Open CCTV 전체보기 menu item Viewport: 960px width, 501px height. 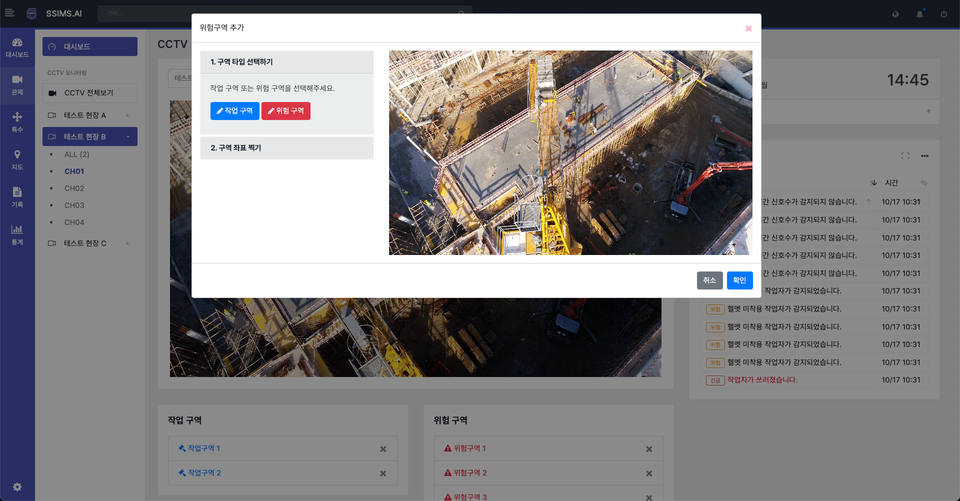point(90,93)
